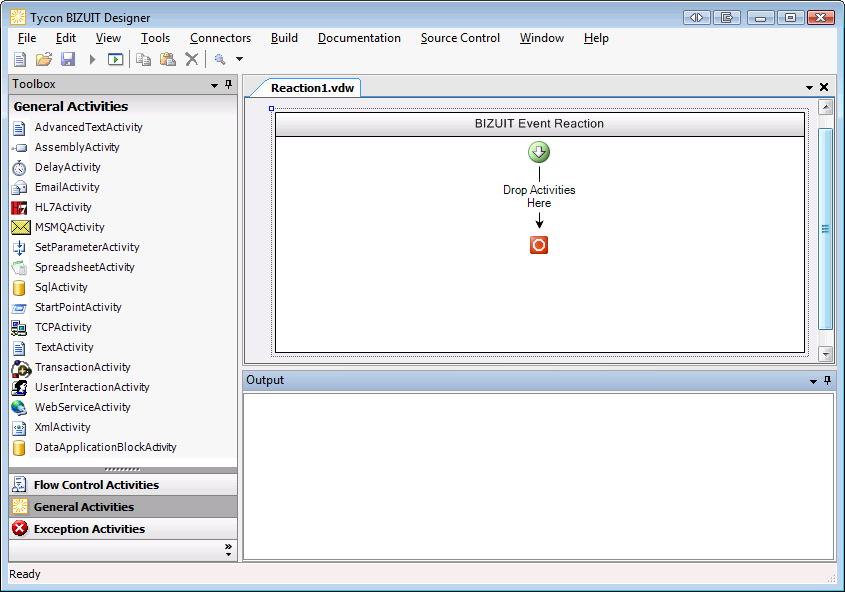845x592 pixels.
Task: Click the TextActivity toolbox label
Action: [64, 347]
